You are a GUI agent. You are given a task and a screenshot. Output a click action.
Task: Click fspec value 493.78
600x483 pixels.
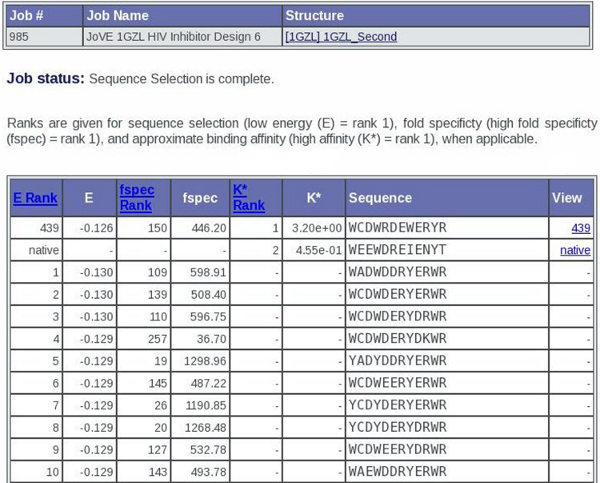pyautogui.click(x=208, y=472)
